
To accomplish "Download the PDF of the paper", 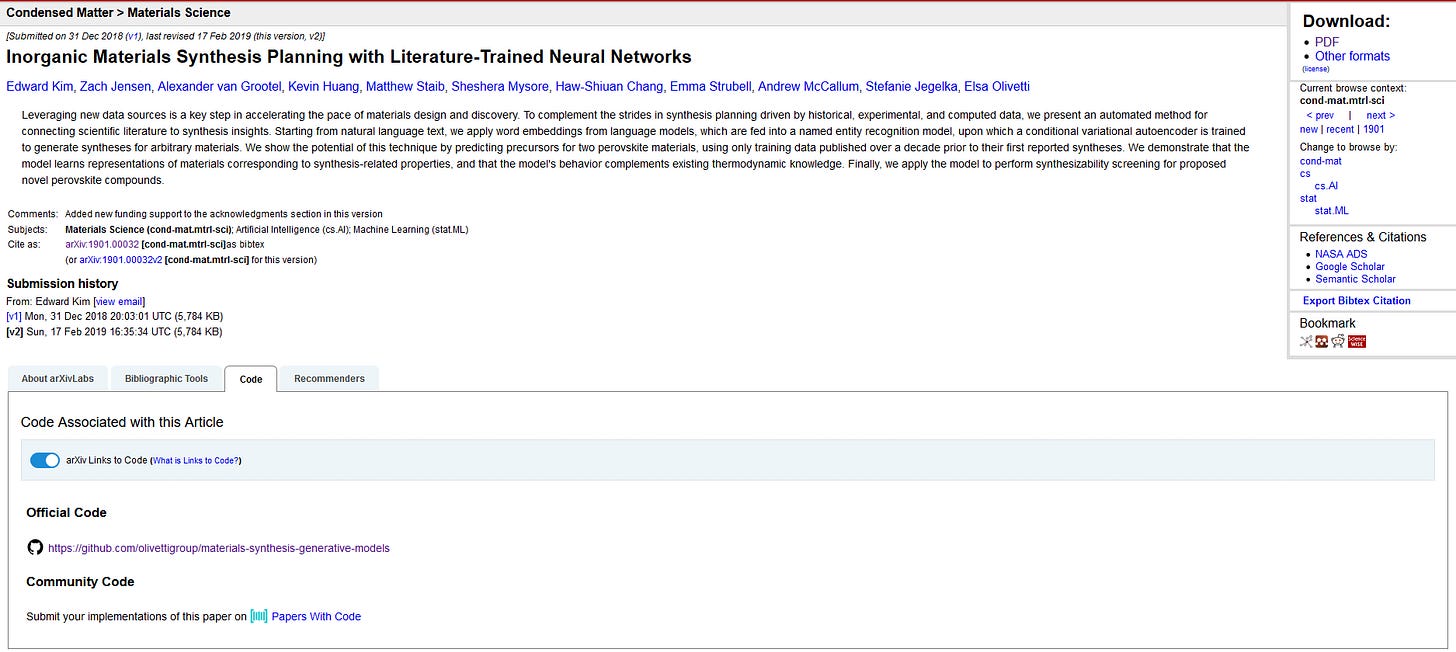I will pos(1327,42).
